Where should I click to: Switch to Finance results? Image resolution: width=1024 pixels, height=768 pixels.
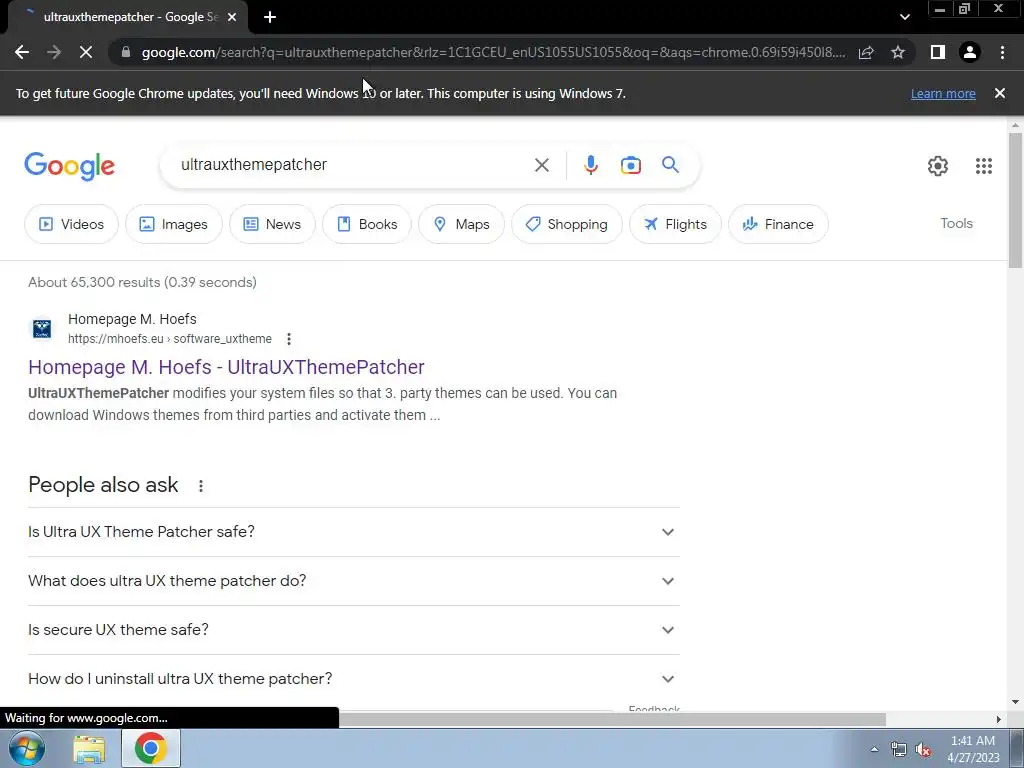tap(778, 224)
